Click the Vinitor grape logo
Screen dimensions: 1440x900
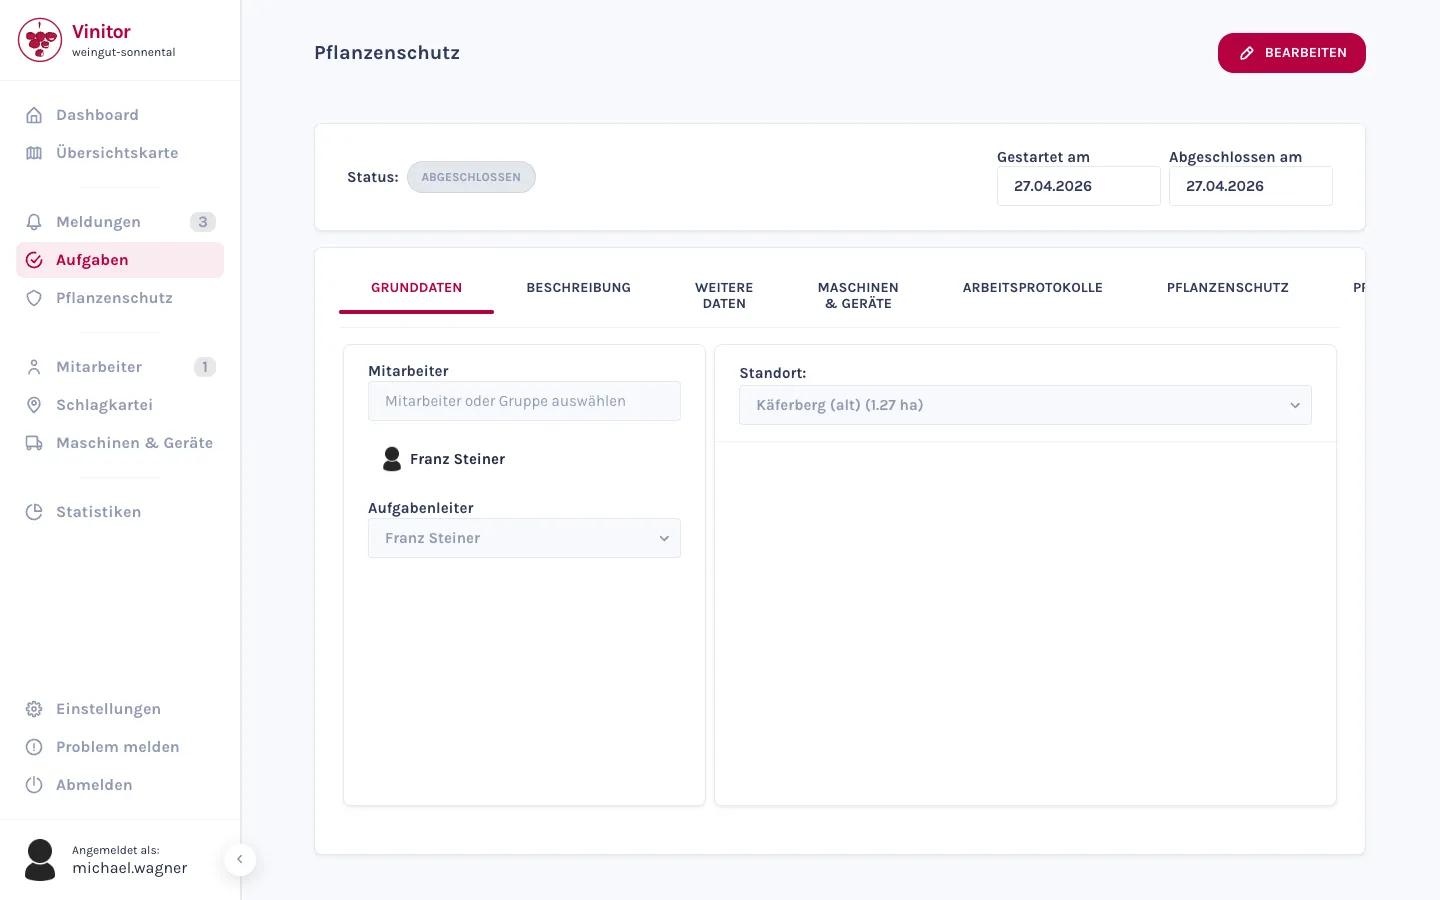pos(40,40)
